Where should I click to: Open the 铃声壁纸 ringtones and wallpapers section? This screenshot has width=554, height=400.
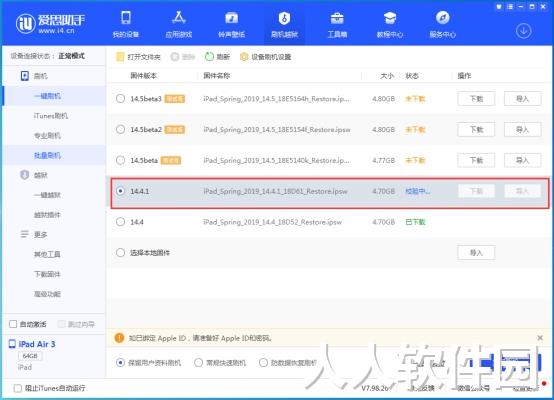pos(231,24)
